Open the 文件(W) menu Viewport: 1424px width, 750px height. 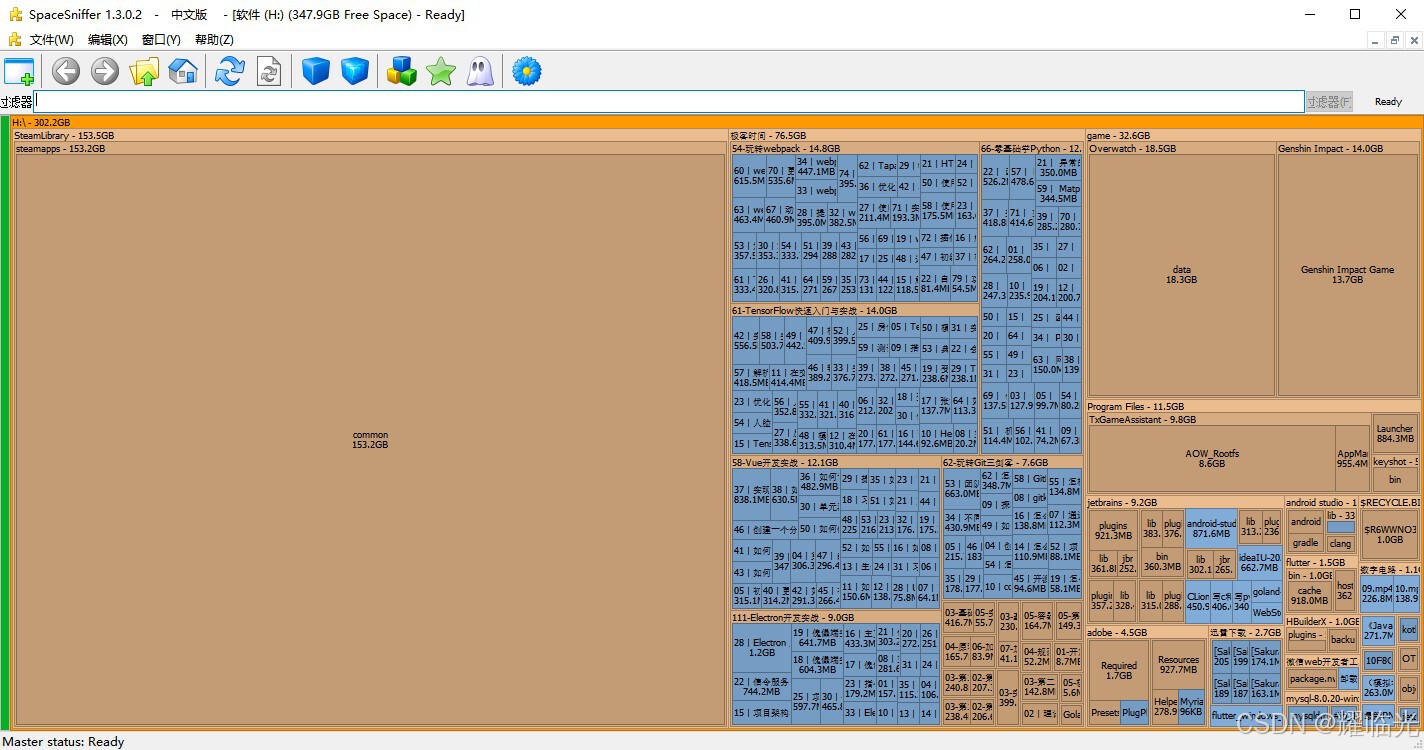[52, 40]
